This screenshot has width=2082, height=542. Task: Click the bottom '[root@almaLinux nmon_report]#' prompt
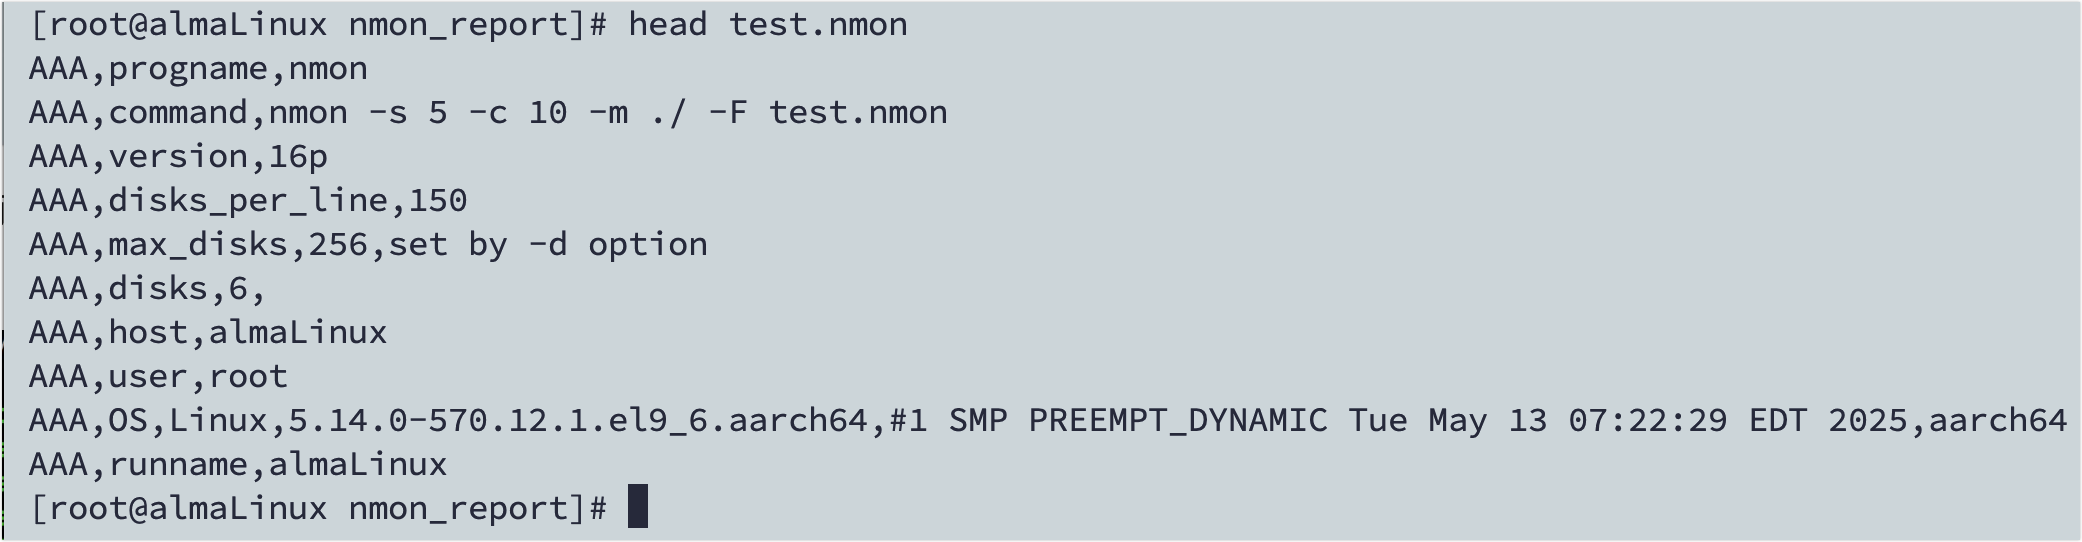(x=318, y=508)
